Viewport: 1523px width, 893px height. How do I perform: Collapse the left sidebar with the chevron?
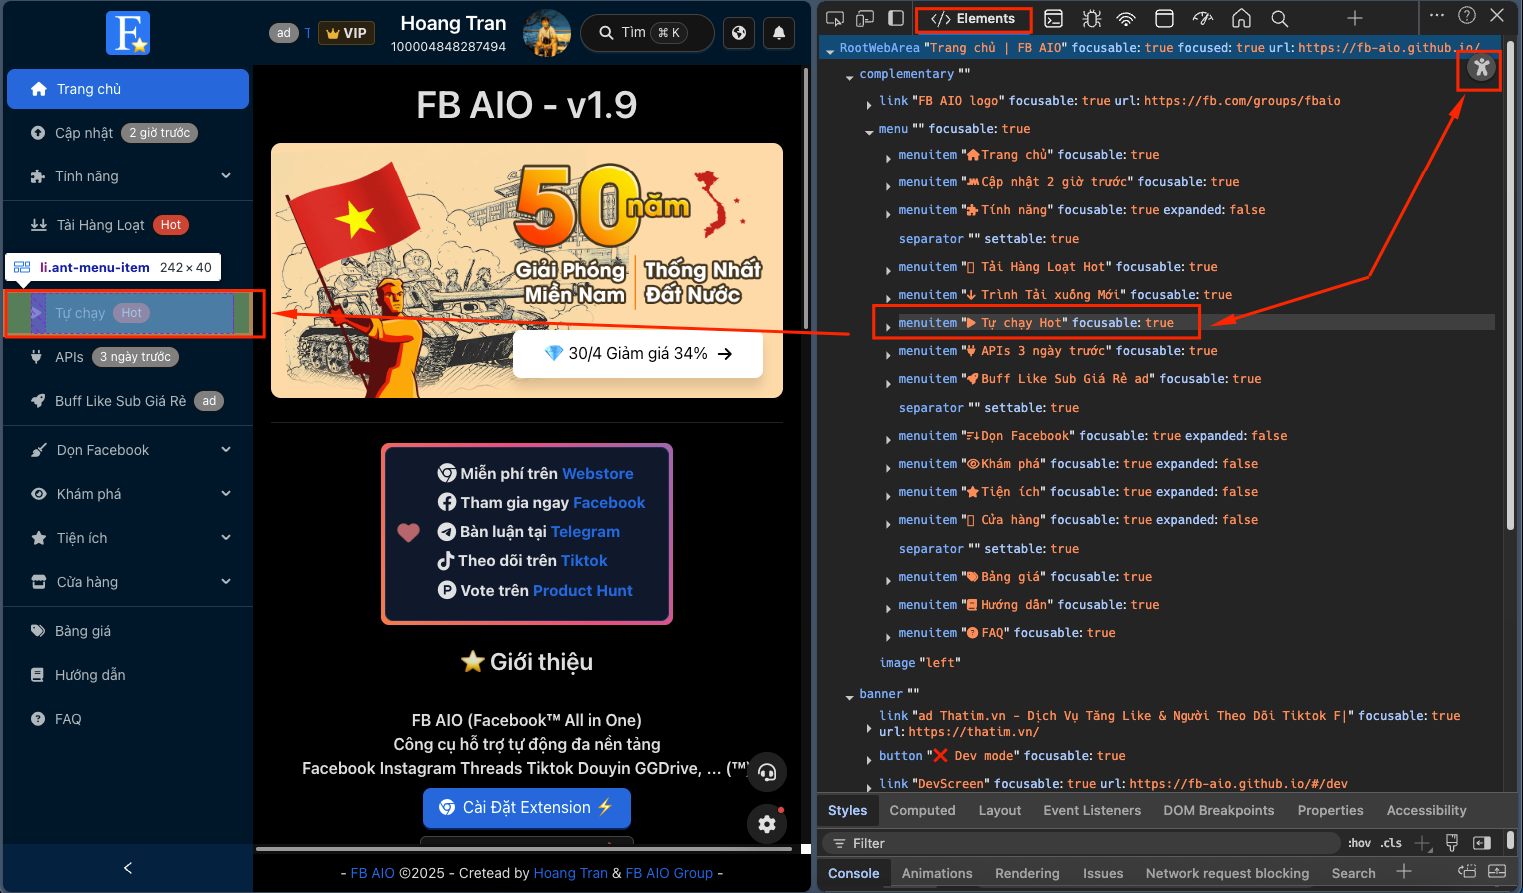coord(128,868)
